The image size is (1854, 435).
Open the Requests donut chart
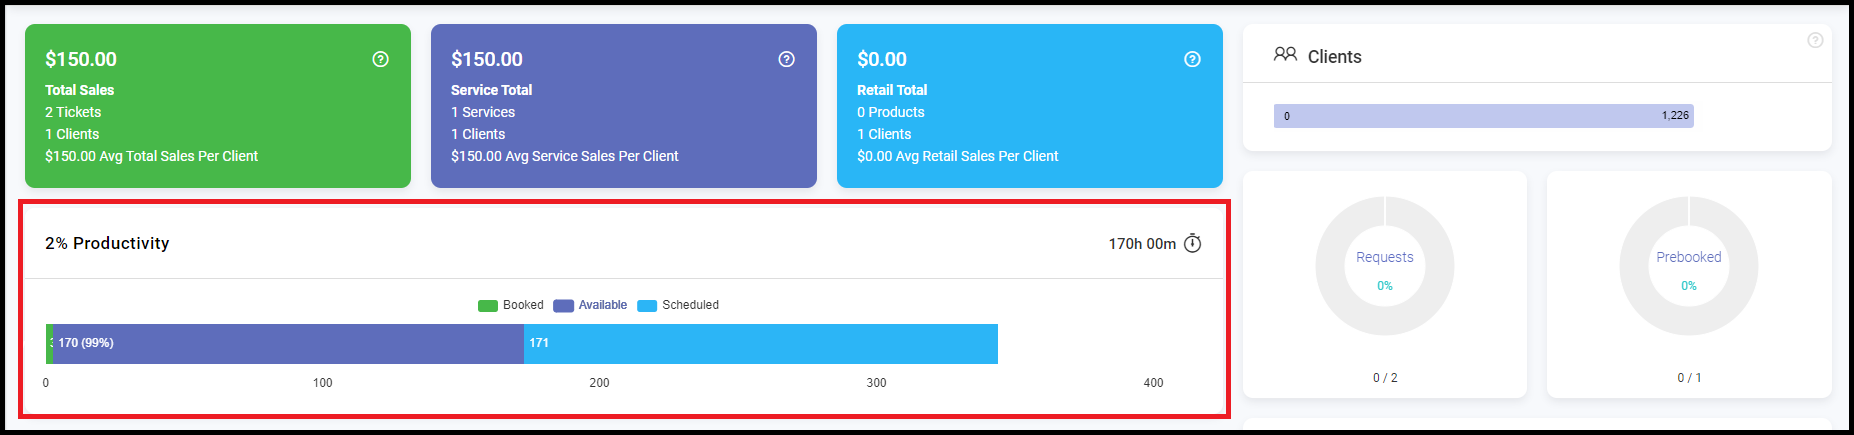pyautogui.click(x=1385, y=266)
